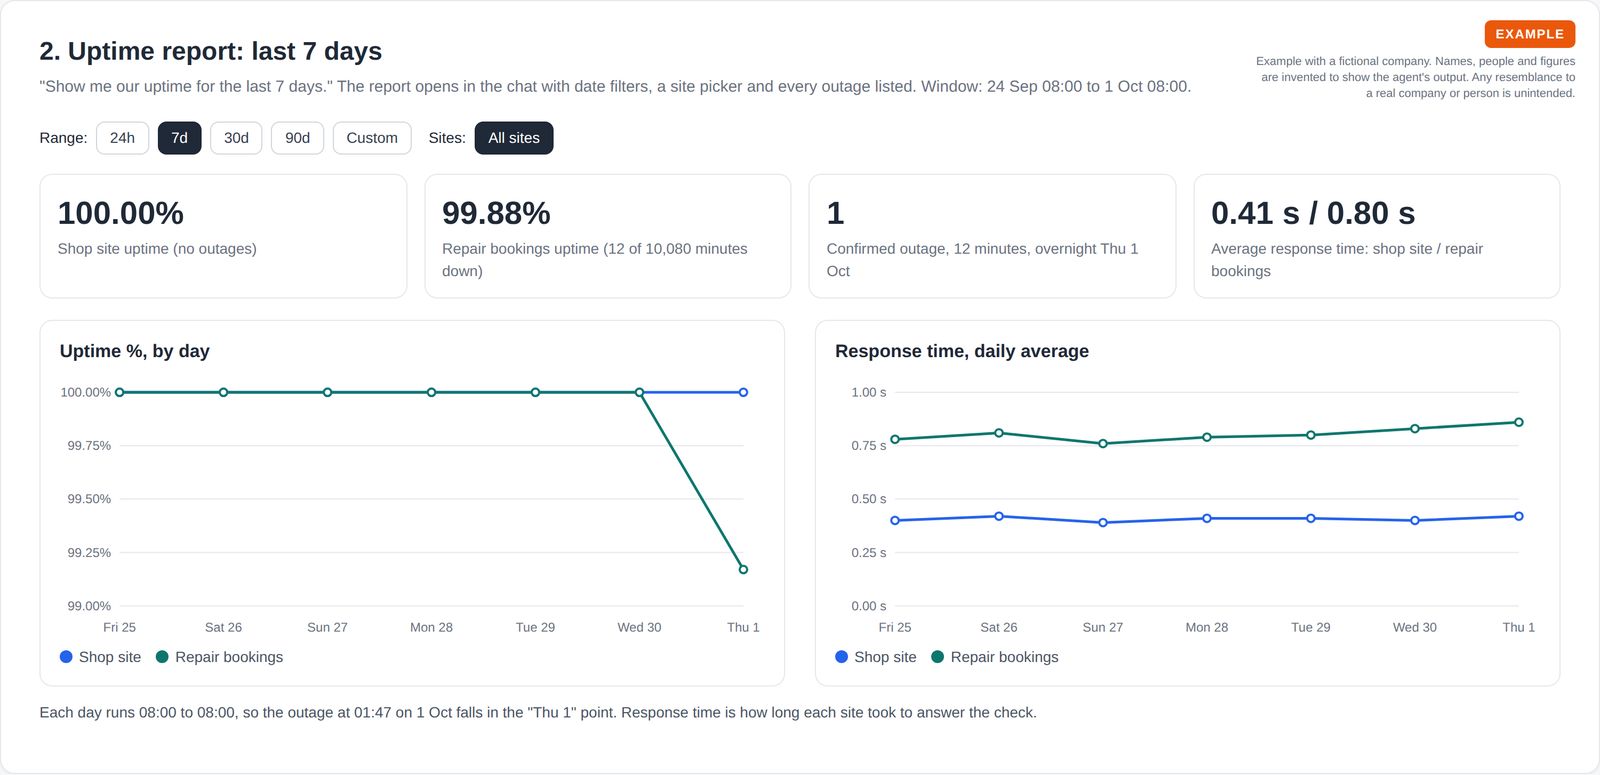Image resolution: width=1600 pixels, height=775 pixels.
Task: Choose the Custom date range
Action: tap(372, 138)
